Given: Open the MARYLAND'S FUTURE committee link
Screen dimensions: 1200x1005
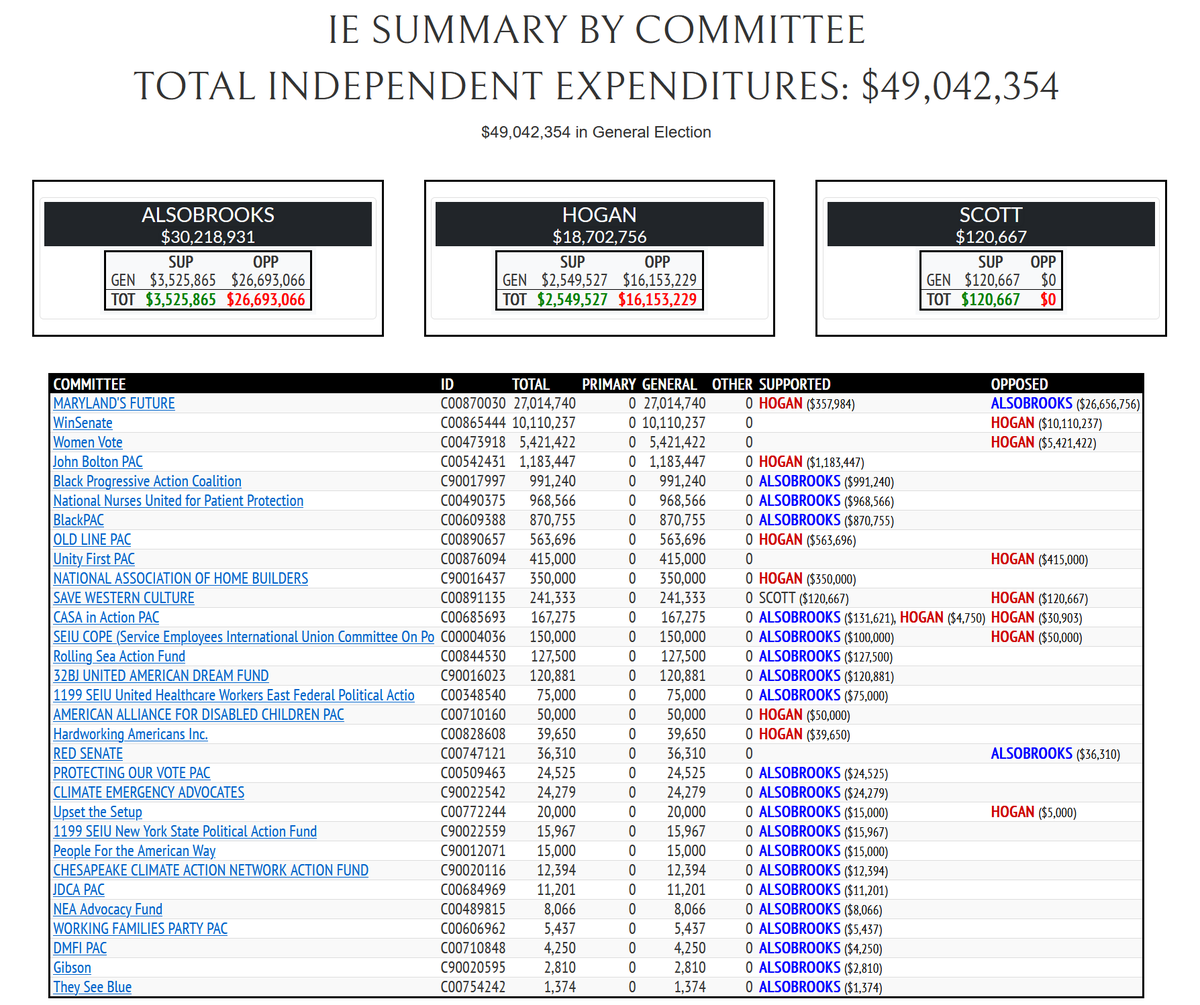Looking at the screenshot, I should click(x=114, y=403).
